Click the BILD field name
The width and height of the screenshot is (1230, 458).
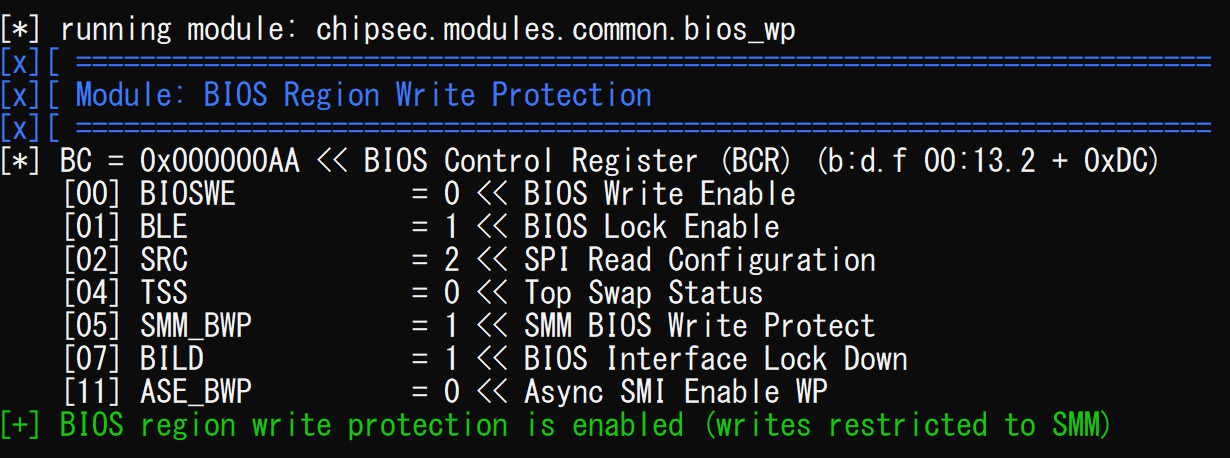172,359
